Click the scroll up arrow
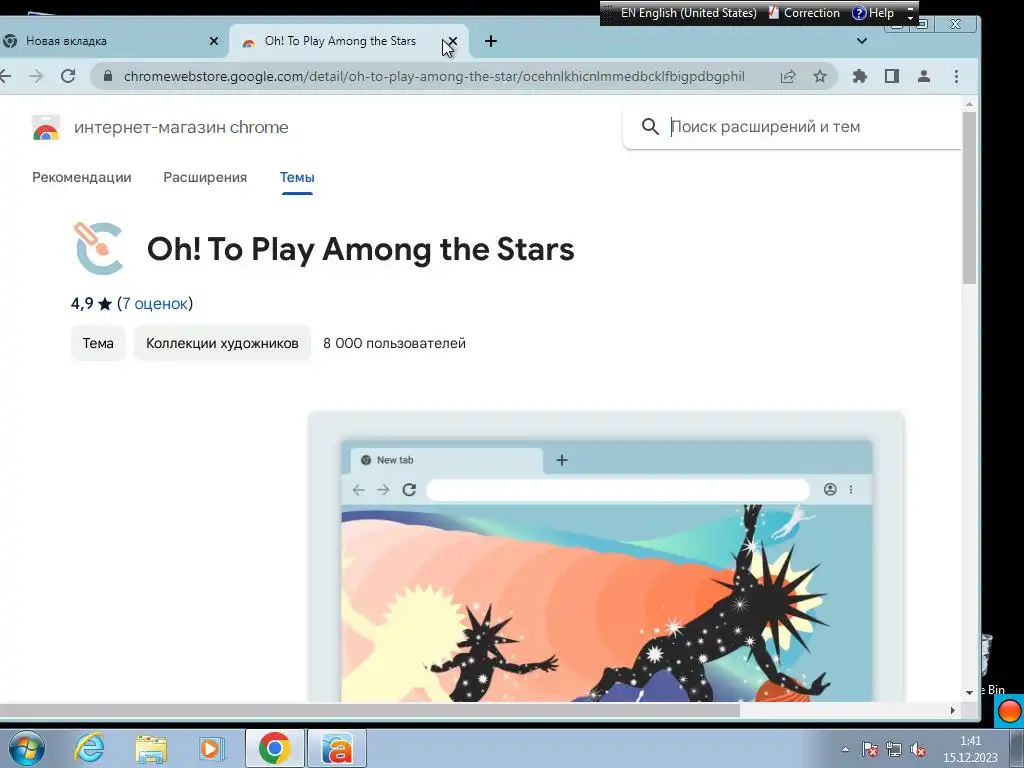 pos(969,104)
